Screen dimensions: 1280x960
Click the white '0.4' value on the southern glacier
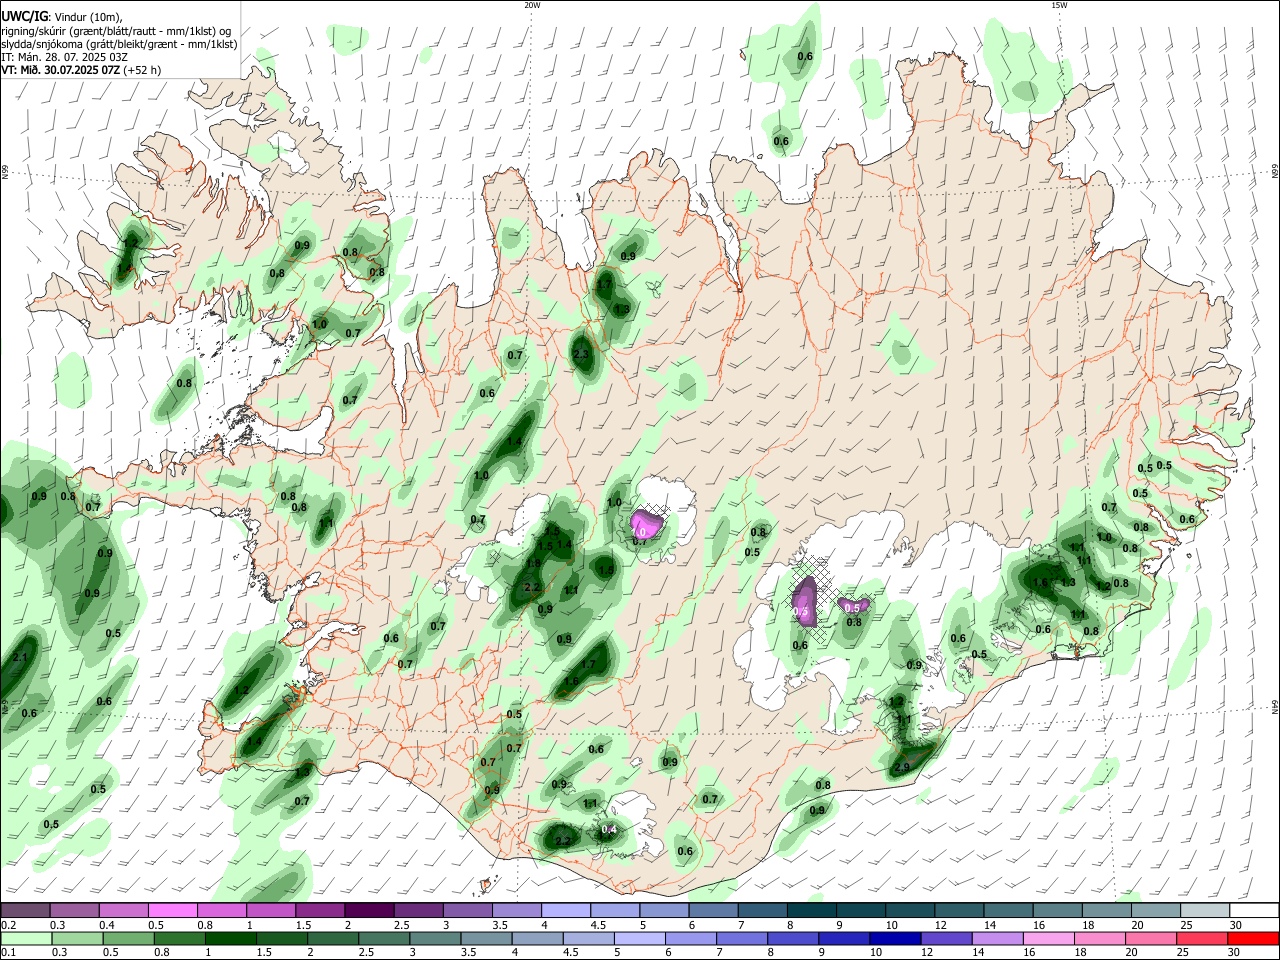[609, 830]
